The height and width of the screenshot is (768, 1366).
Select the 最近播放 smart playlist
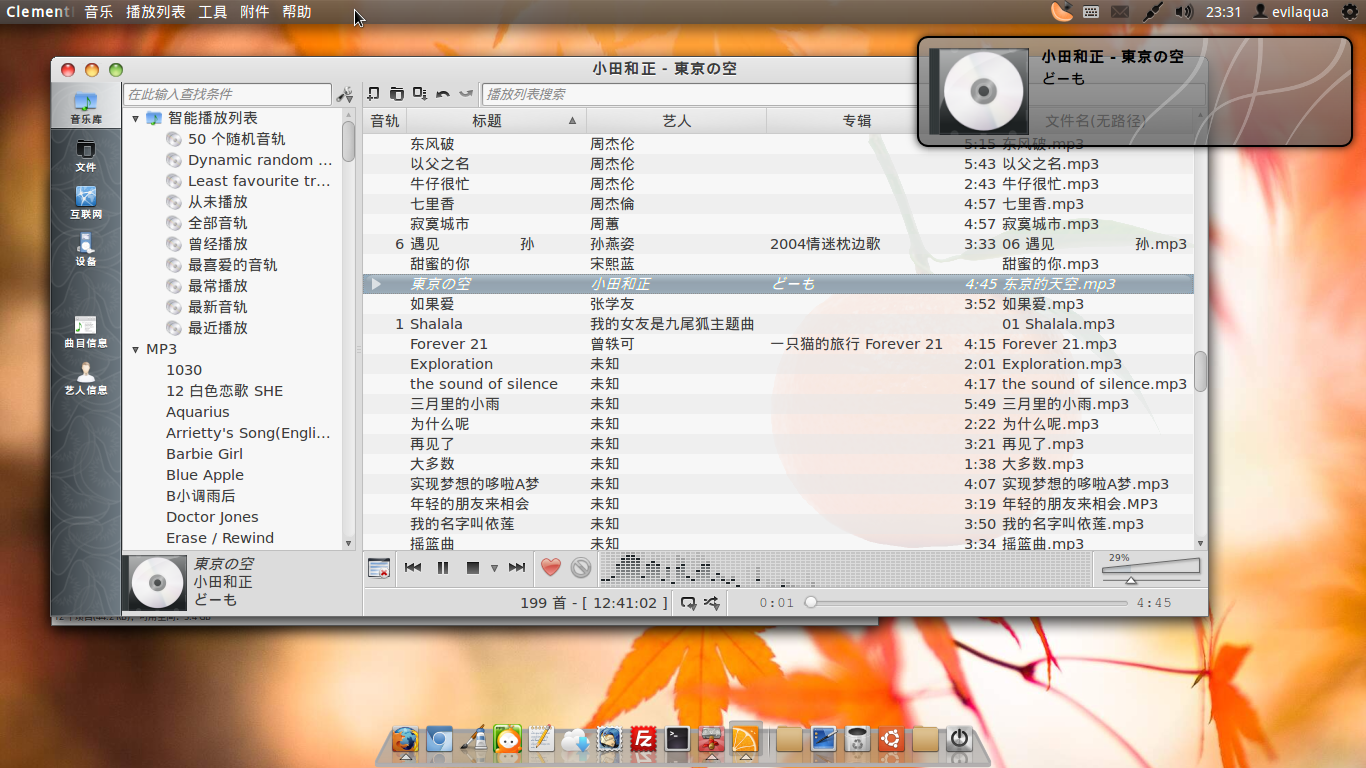pos(217,329)
